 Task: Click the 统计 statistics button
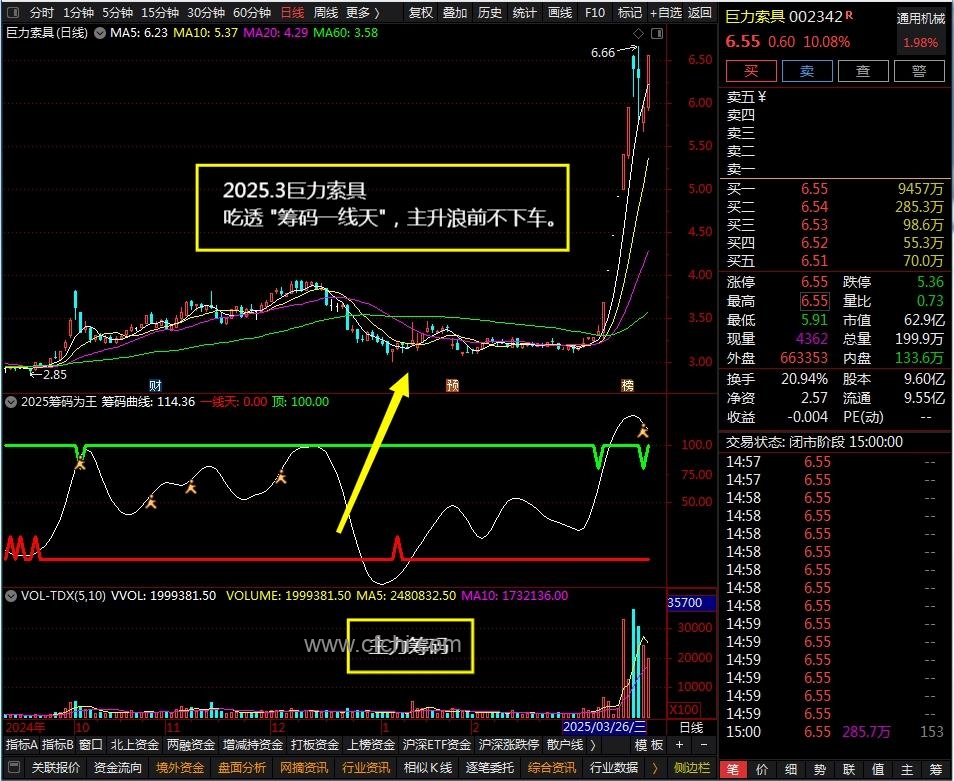[524, 13]
